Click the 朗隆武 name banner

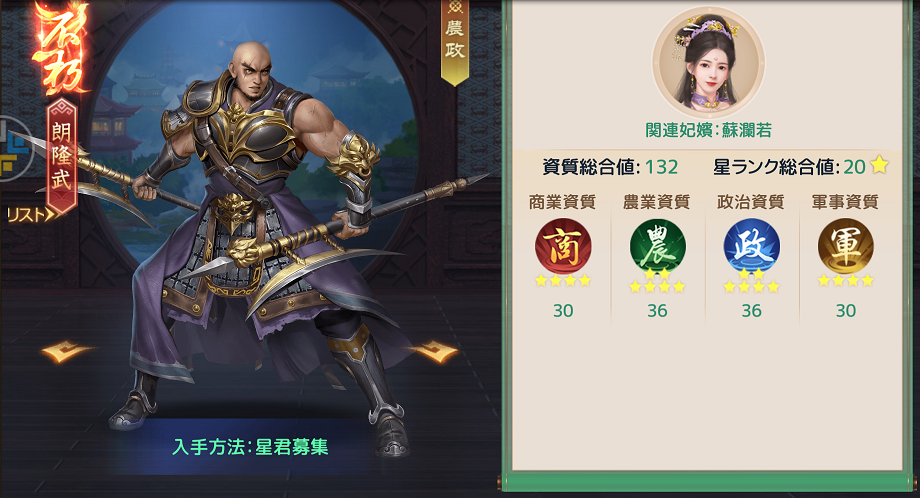(62, 156)
